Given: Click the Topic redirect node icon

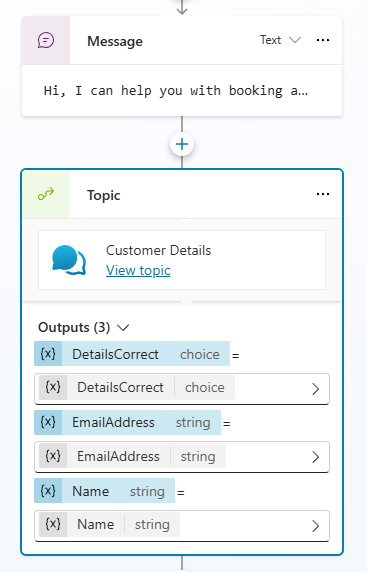Looking at the screenshot, I should (x=46, y=194).
